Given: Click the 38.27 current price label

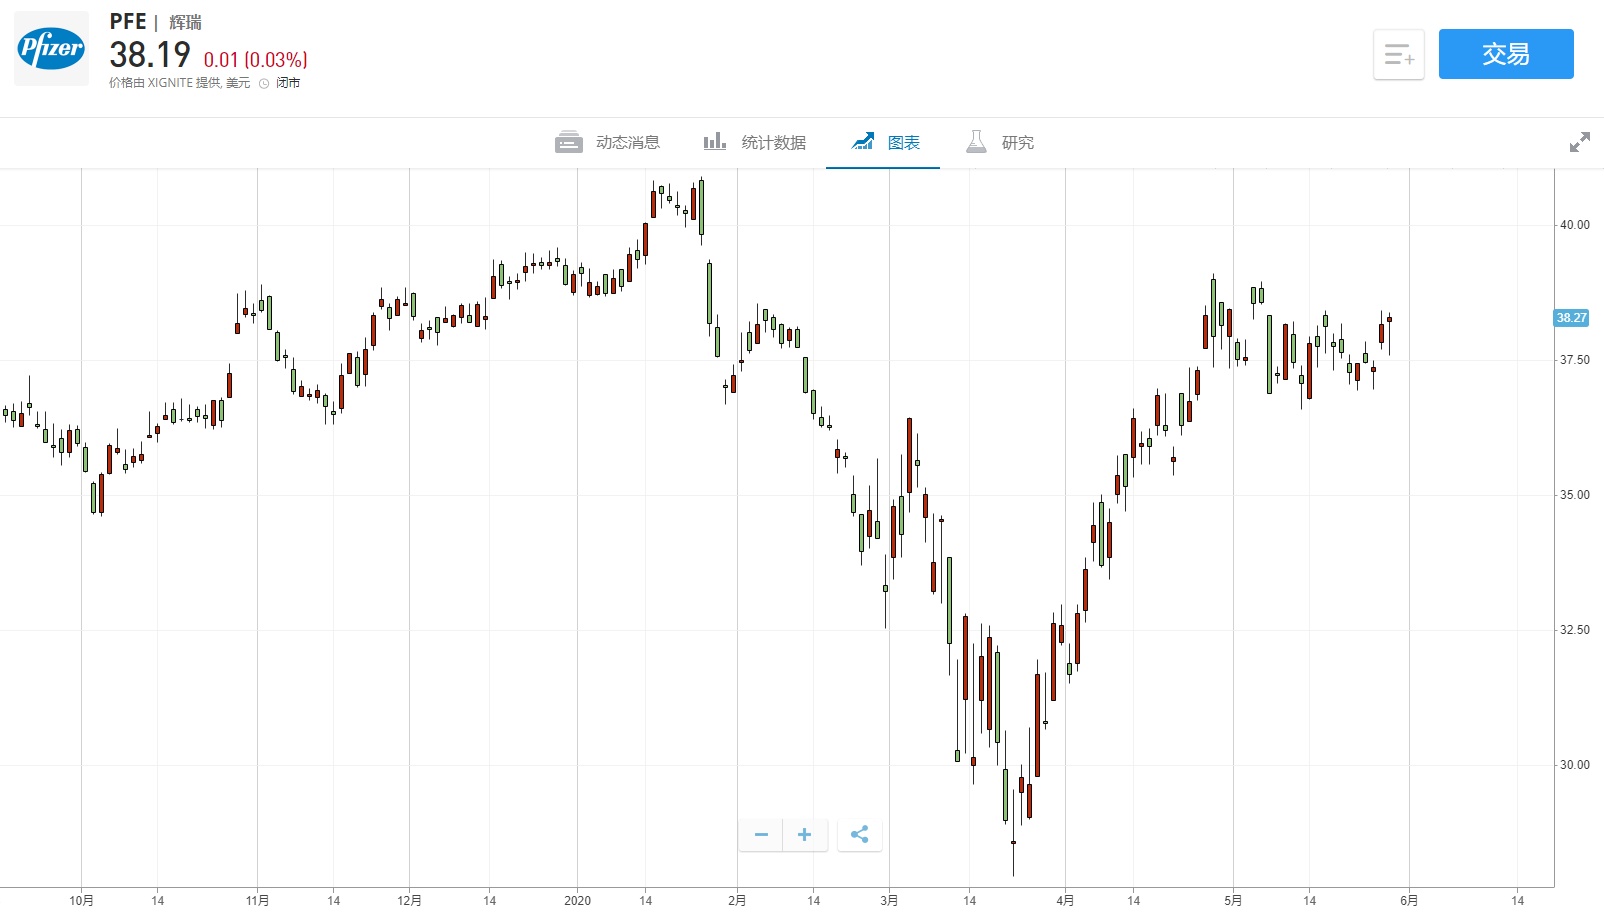Looking at the screenshot, I should pos(1571,318).
